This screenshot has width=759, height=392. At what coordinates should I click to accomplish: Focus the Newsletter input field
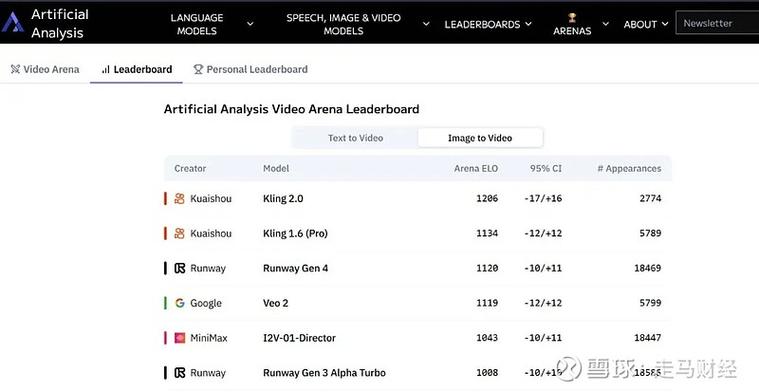(x=717, y=23)
